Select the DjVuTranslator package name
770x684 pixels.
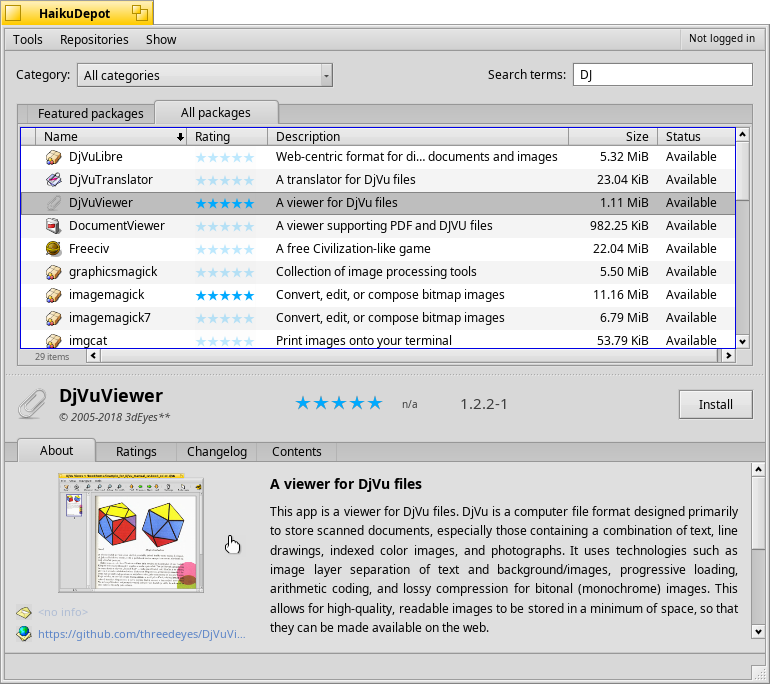110,180
